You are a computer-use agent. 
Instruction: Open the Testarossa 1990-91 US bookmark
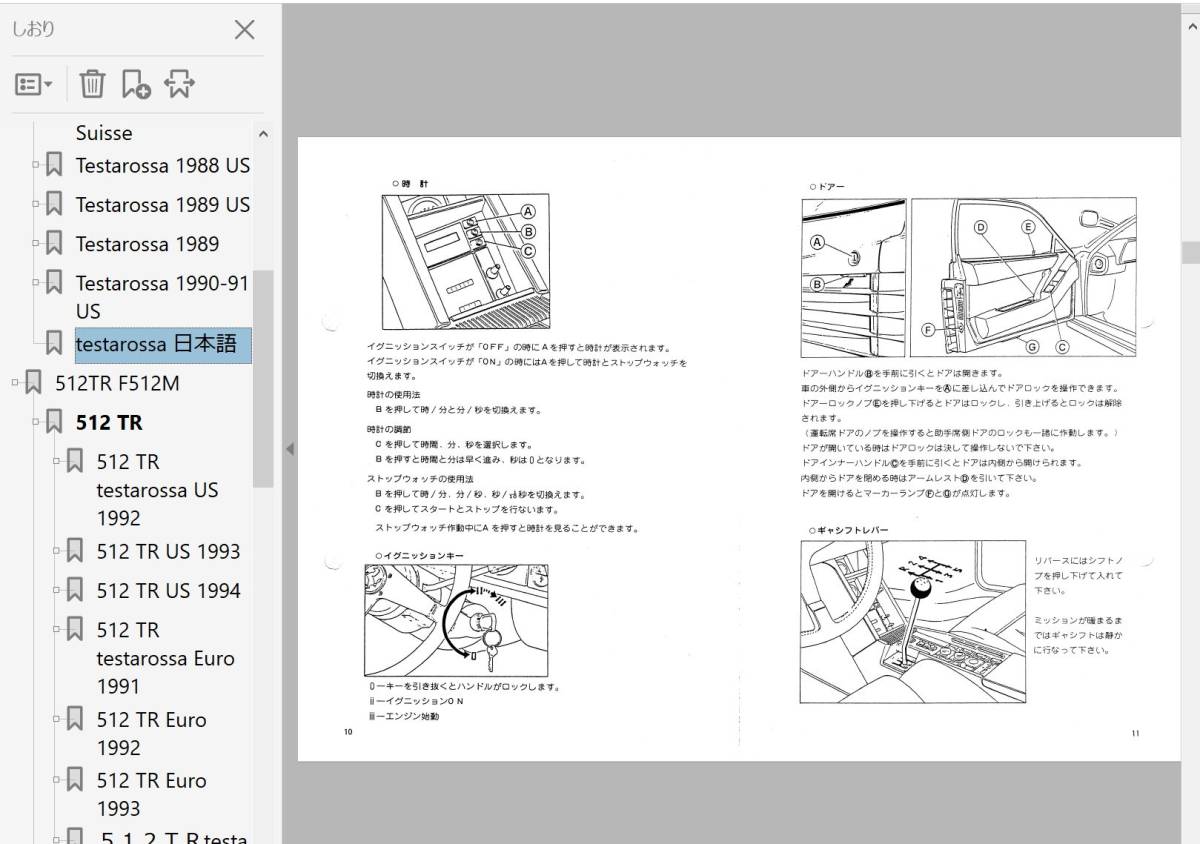pos(162,297)
